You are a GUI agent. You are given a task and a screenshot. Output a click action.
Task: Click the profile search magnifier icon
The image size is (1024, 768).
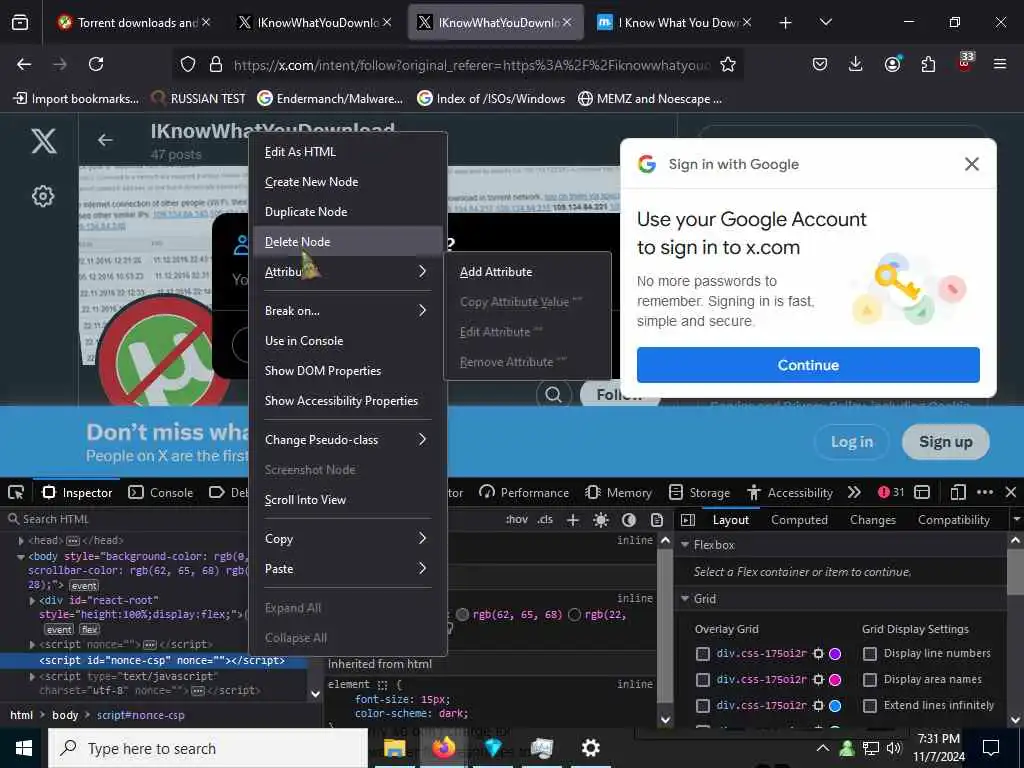[553, 394]
